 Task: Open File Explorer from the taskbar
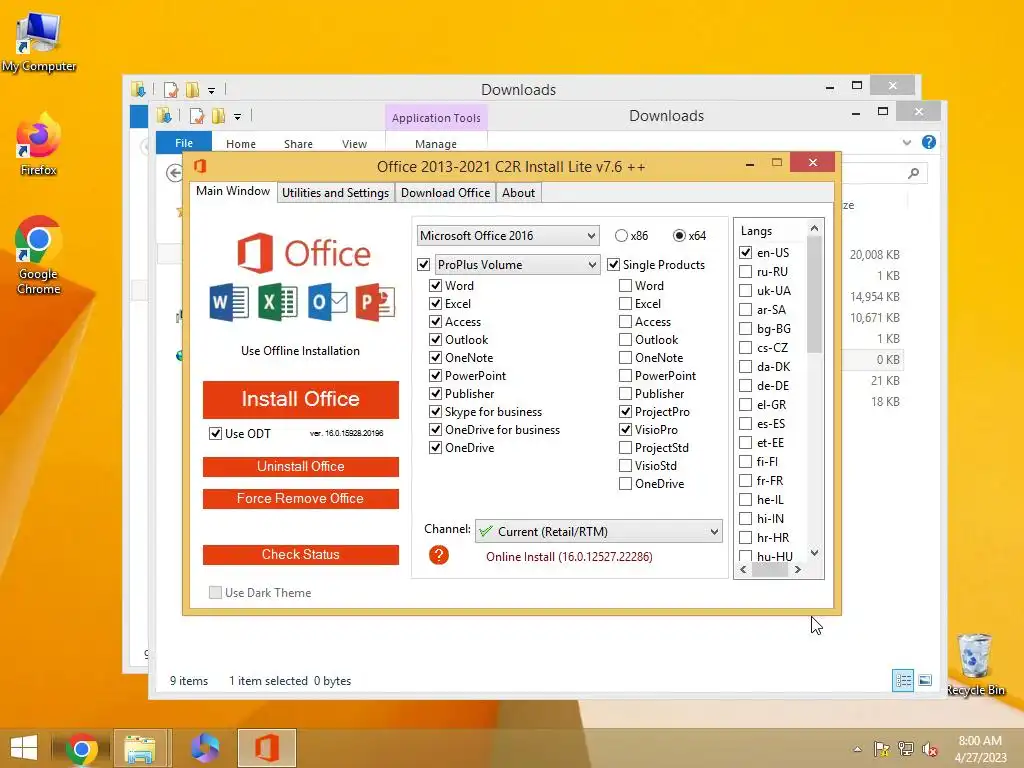140,748
